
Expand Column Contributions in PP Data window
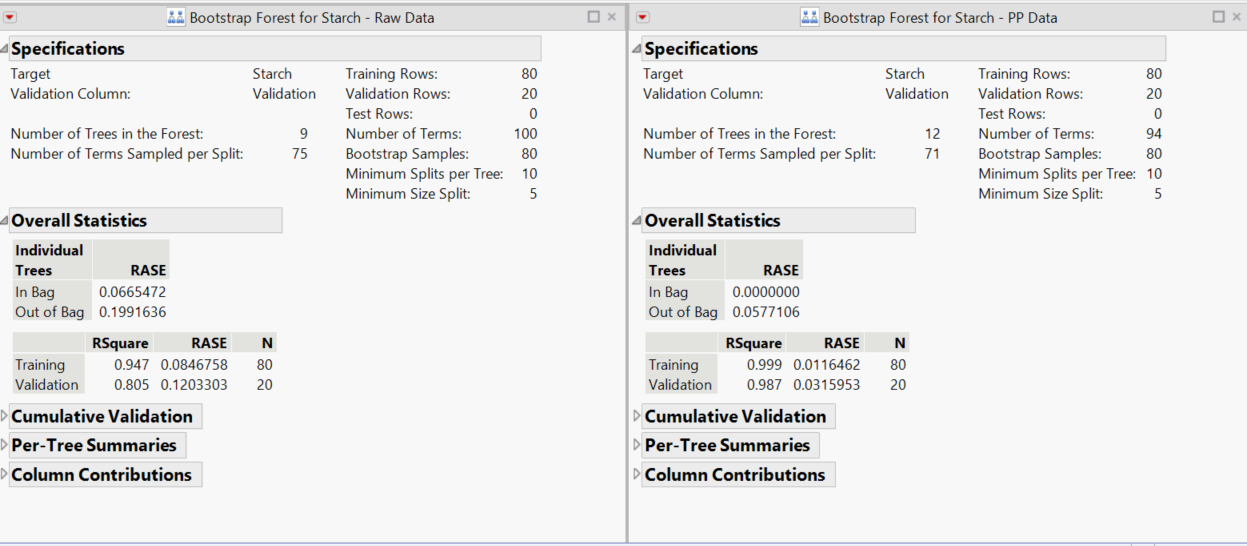(637, 474)
